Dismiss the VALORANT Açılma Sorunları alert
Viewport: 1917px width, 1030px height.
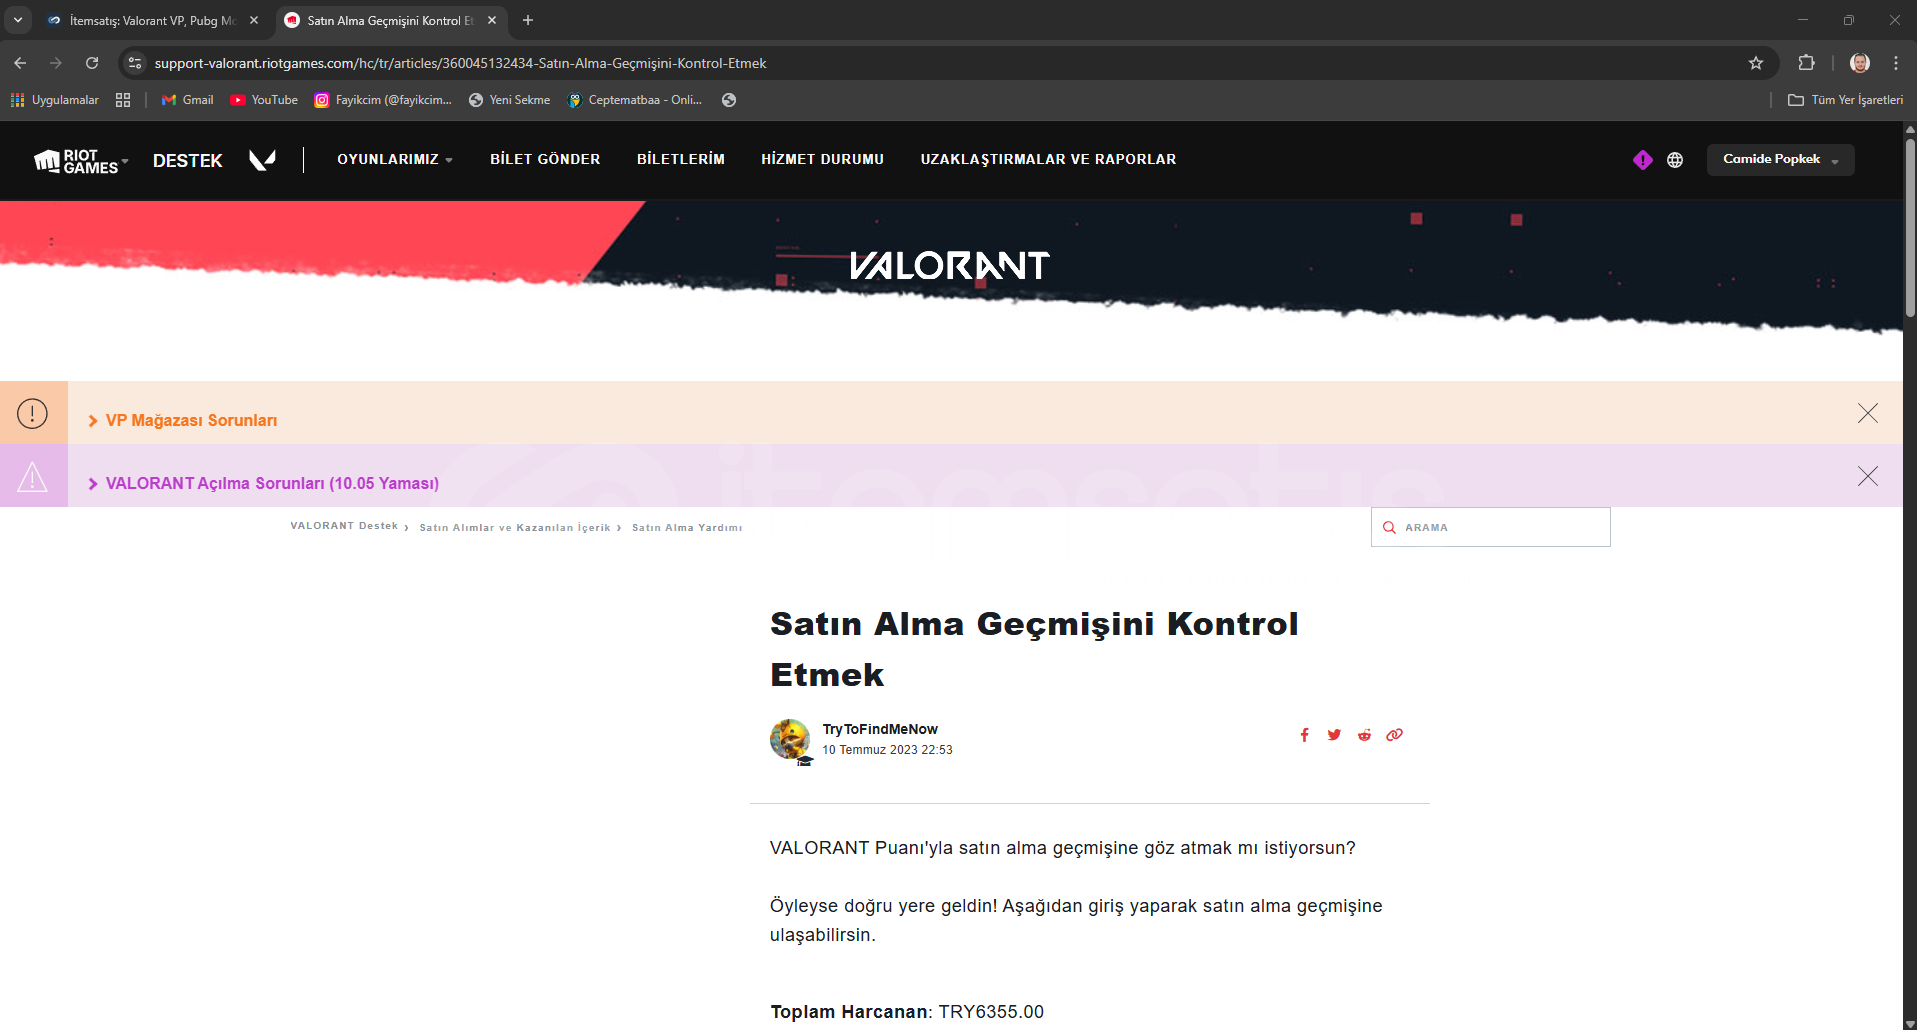1867,476
